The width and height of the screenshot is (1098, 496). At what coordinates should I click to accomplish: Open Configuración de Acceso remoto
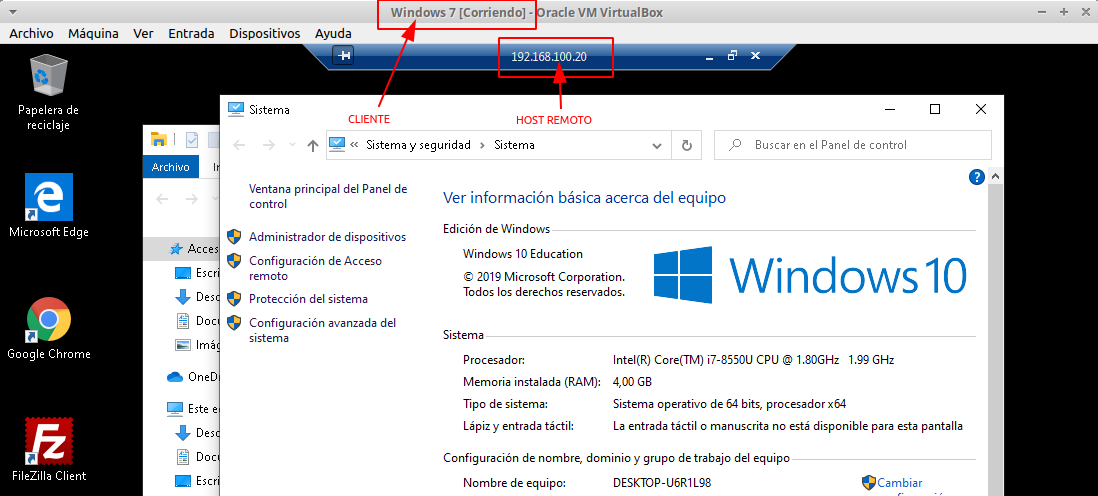coord(315,268)
